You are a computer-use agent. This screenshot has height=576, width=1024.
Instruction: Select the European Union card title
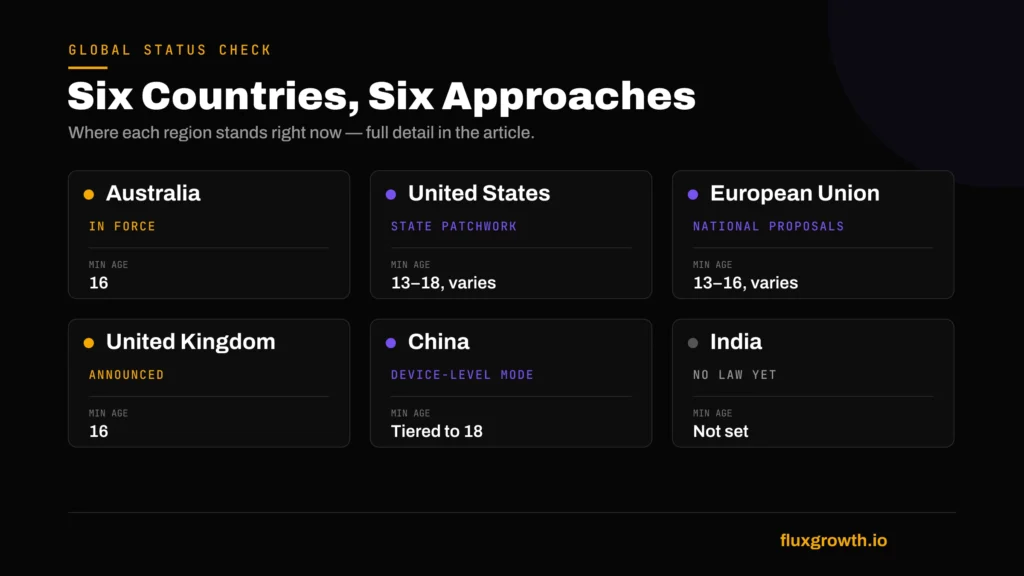(x=795, y=193)
